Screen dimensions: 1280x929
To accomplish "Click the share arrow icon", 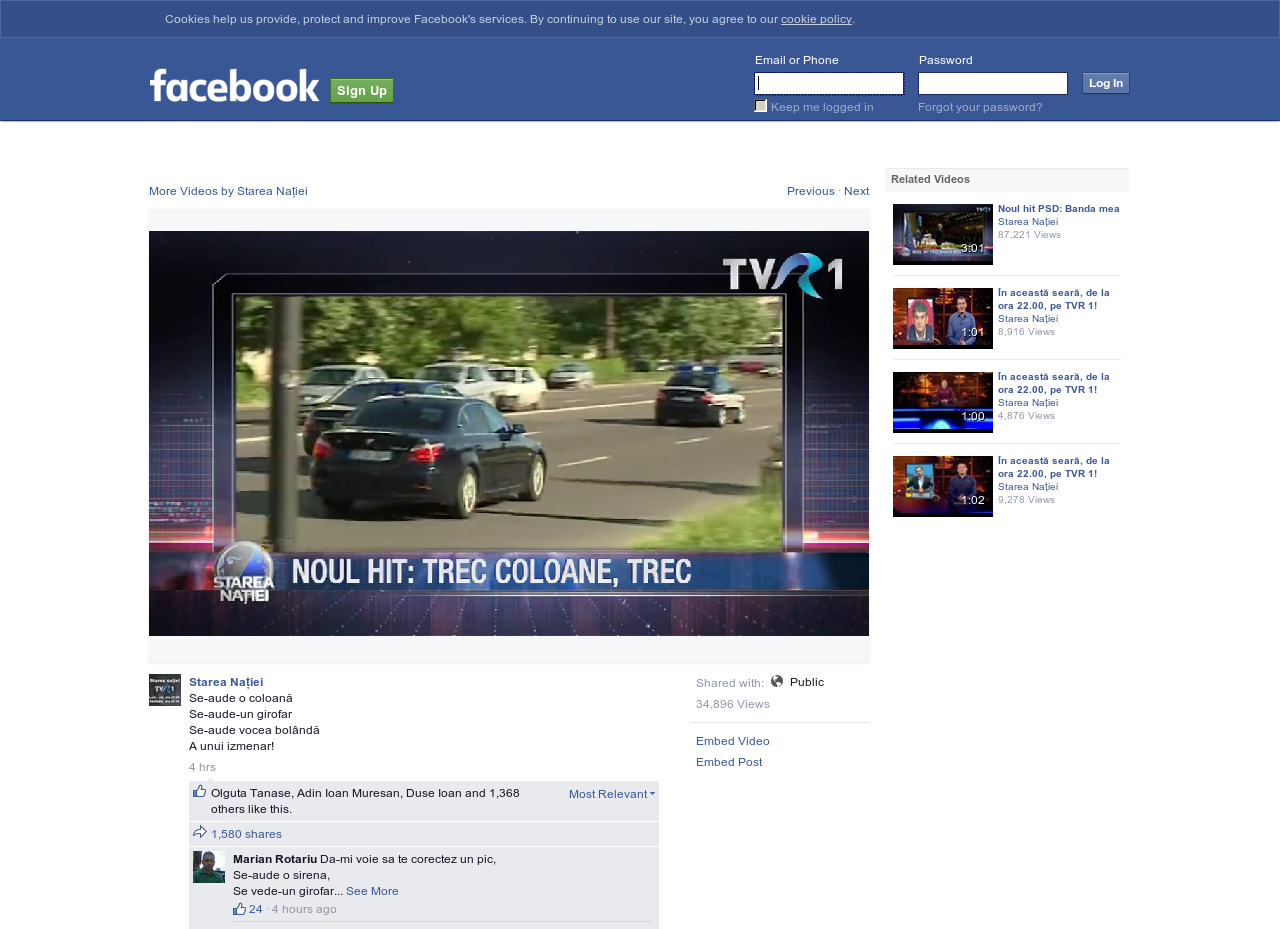I will click(x=200, y=832).
